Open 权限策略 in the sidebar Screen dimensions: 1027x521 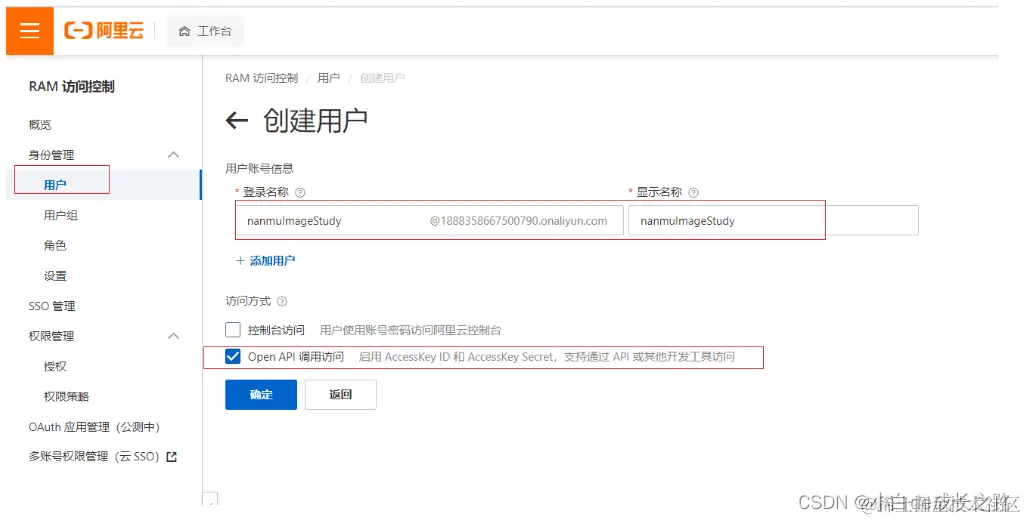(66, 396)
